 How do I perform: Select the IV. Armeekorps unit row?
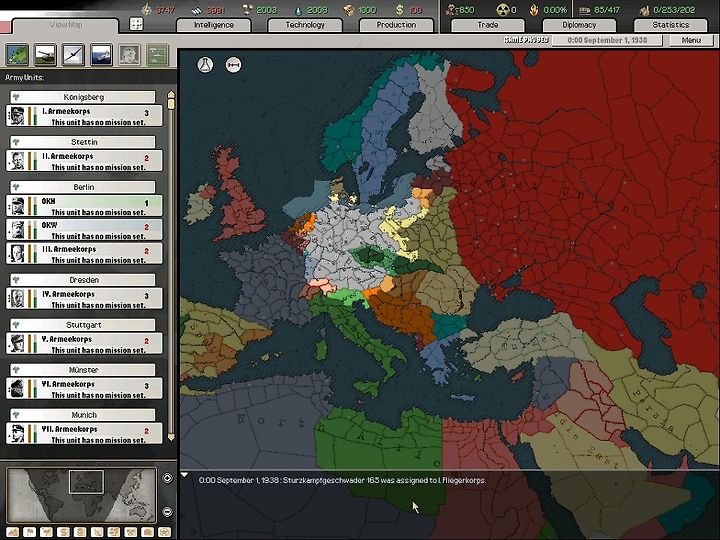pyautogui.click(x=84, y=298)
